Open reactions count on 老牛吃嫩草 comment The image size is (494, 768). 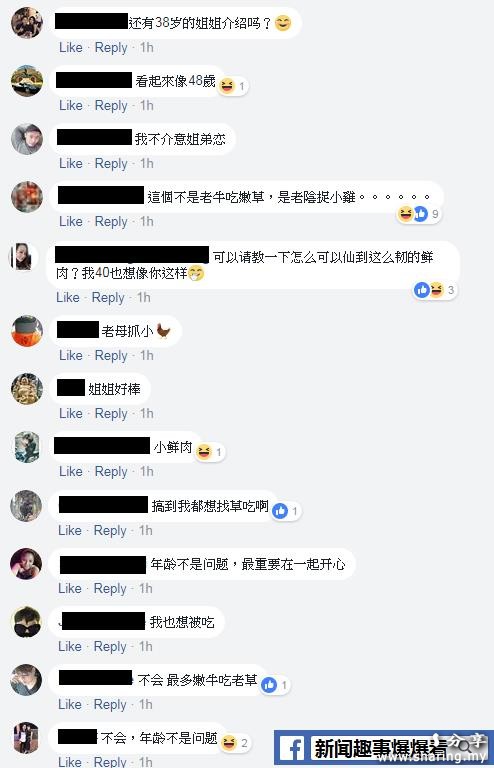click(435, 214)
